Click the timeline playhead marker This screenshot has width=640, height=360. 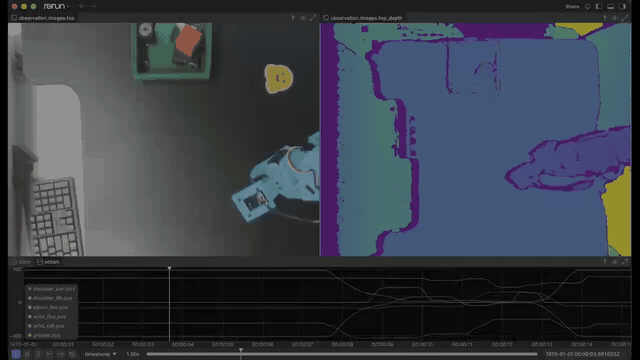(241, 351)
